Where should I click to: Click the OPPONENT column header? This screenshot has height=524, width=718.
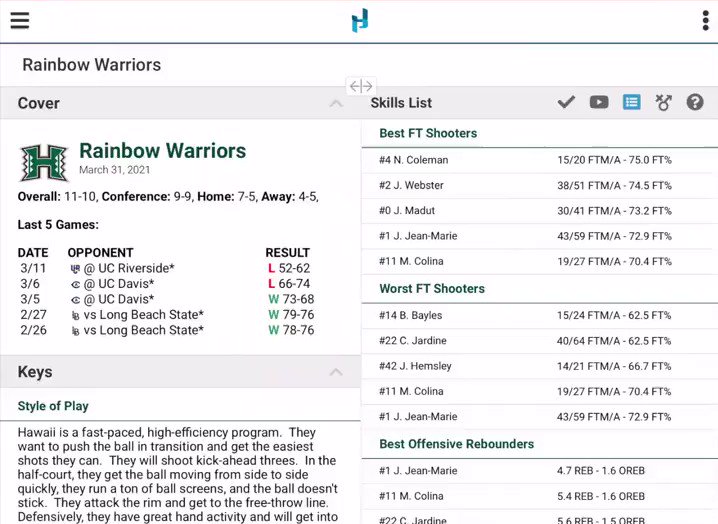click(x=100, y=253)
